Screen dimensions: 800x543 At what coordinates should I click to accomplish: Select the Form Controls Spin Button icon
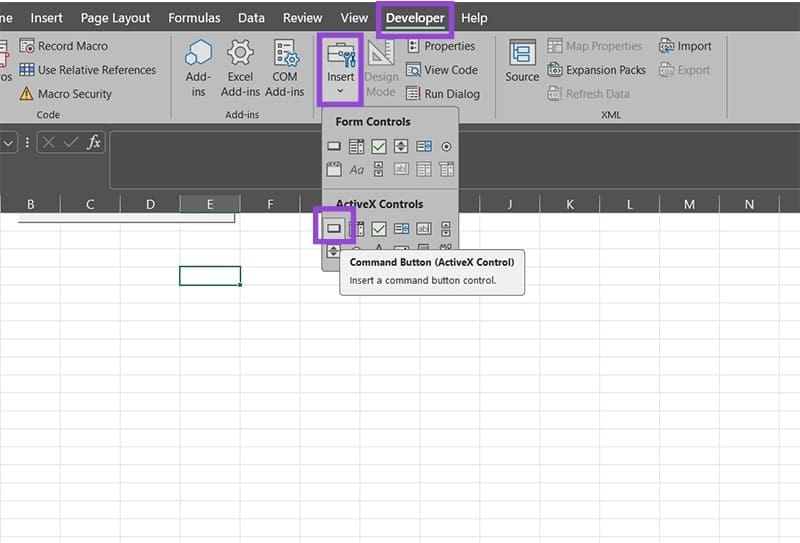[x=401, y=147]
